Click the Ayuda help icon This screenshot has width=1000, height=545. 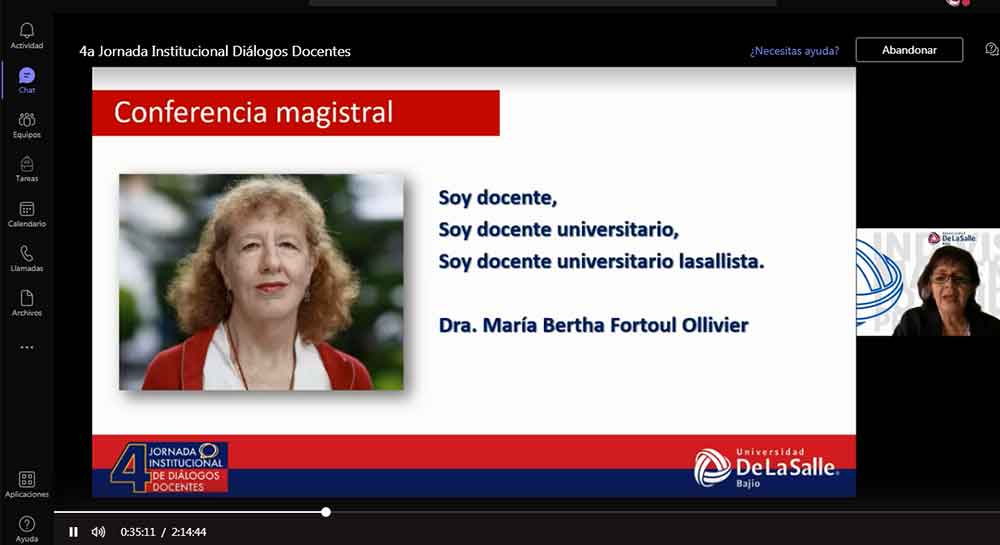point(27,528)
